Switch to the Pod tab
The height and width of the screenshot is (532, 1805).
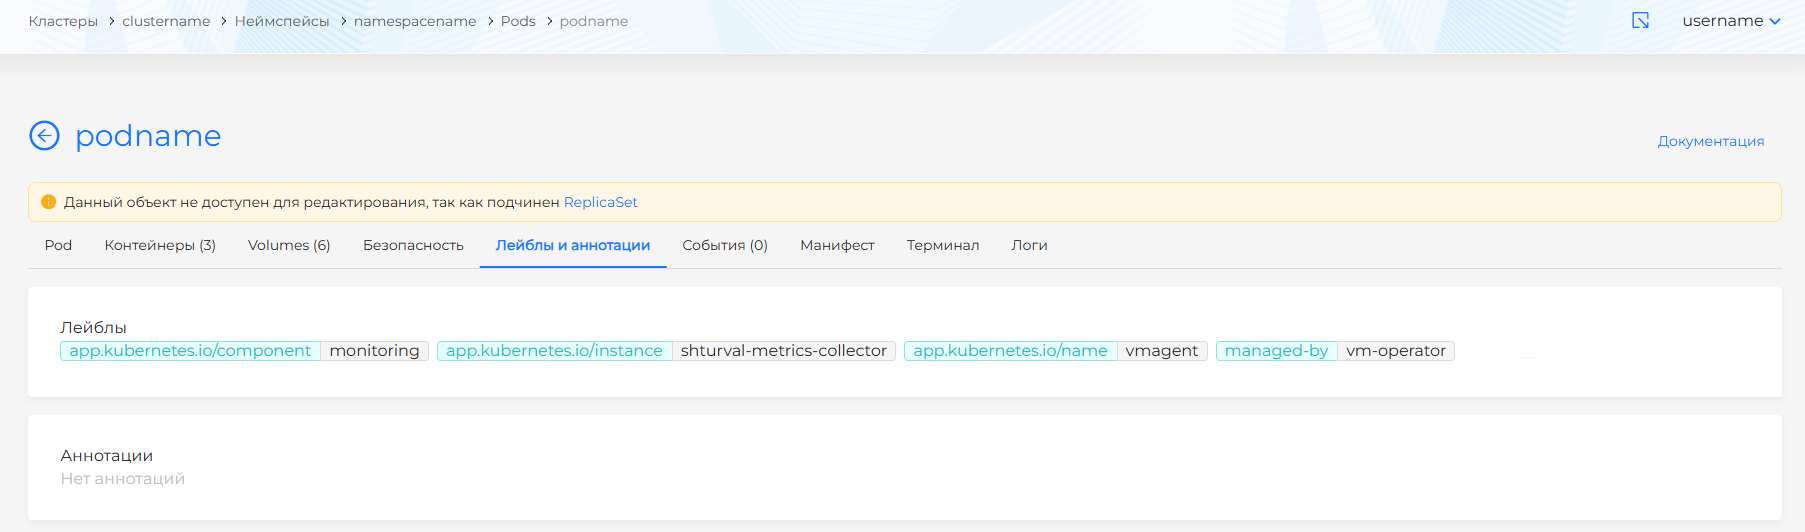[58, 245]
